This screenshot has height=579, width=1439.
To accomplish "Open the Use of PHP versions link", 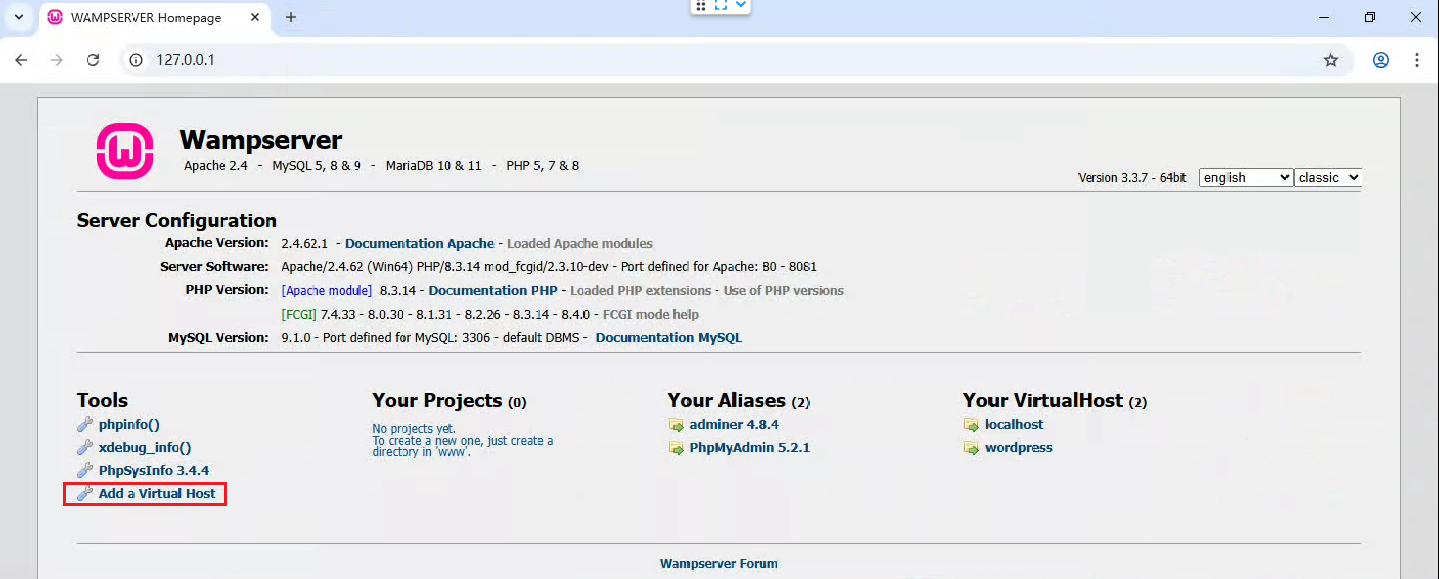I will [x=784, y=290].
